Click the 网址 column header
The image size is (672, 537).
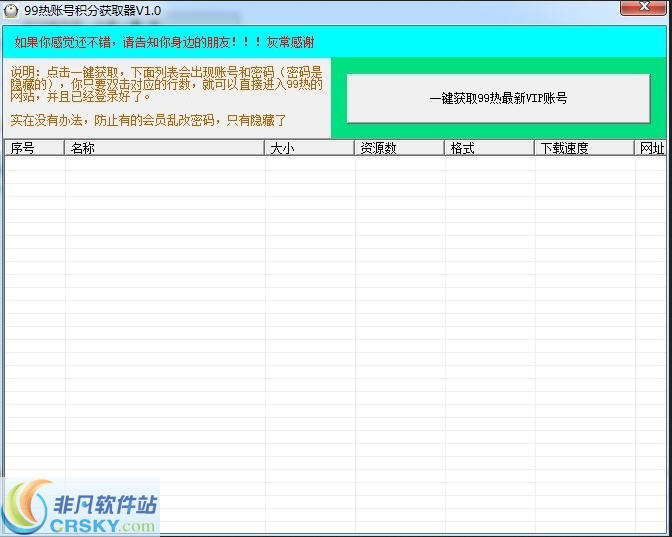click(651, 148)
